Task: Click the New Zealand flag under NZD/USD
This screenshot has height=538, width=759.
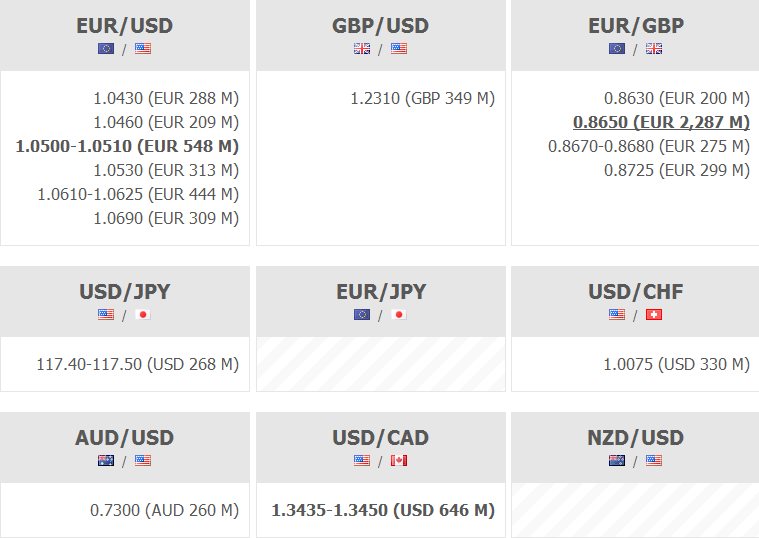Action: pos(617,461)
